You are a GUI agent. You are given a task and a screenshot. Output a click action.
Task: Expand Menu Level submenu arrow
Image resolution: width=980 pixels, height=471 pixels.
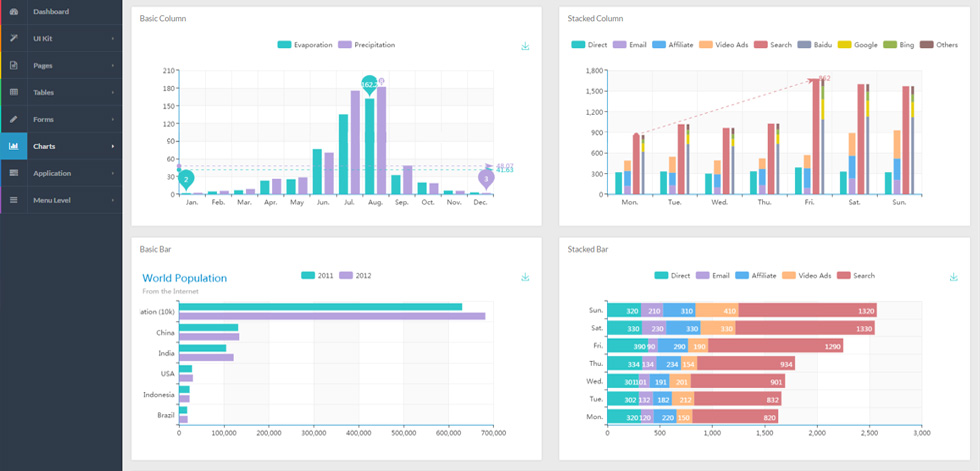[112, 200]
